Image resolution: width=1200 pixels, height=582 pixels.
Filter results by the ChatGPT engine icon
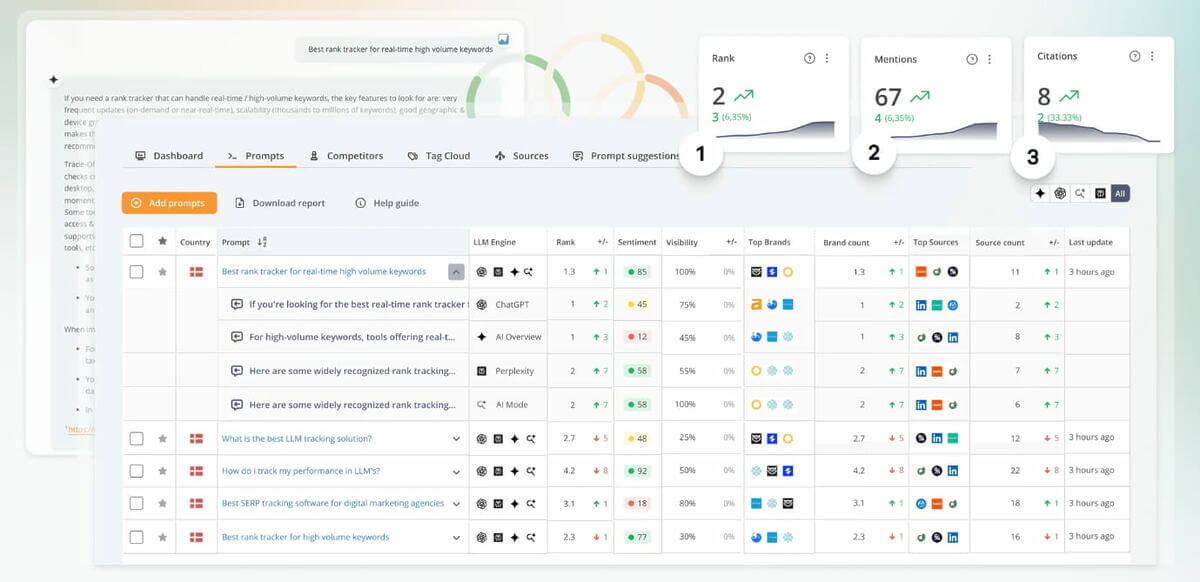[x=1059, y=192]
